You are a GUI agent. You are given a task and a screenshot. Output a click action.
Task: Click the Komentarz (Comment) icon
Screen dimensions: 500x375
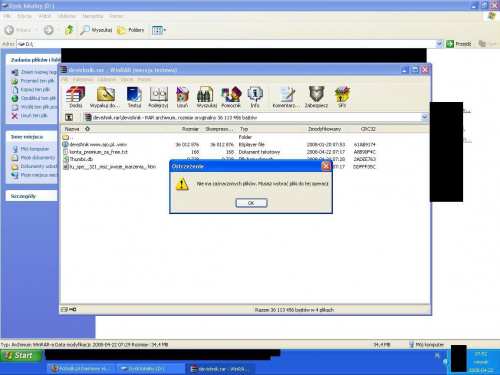(x=287, y=97)
